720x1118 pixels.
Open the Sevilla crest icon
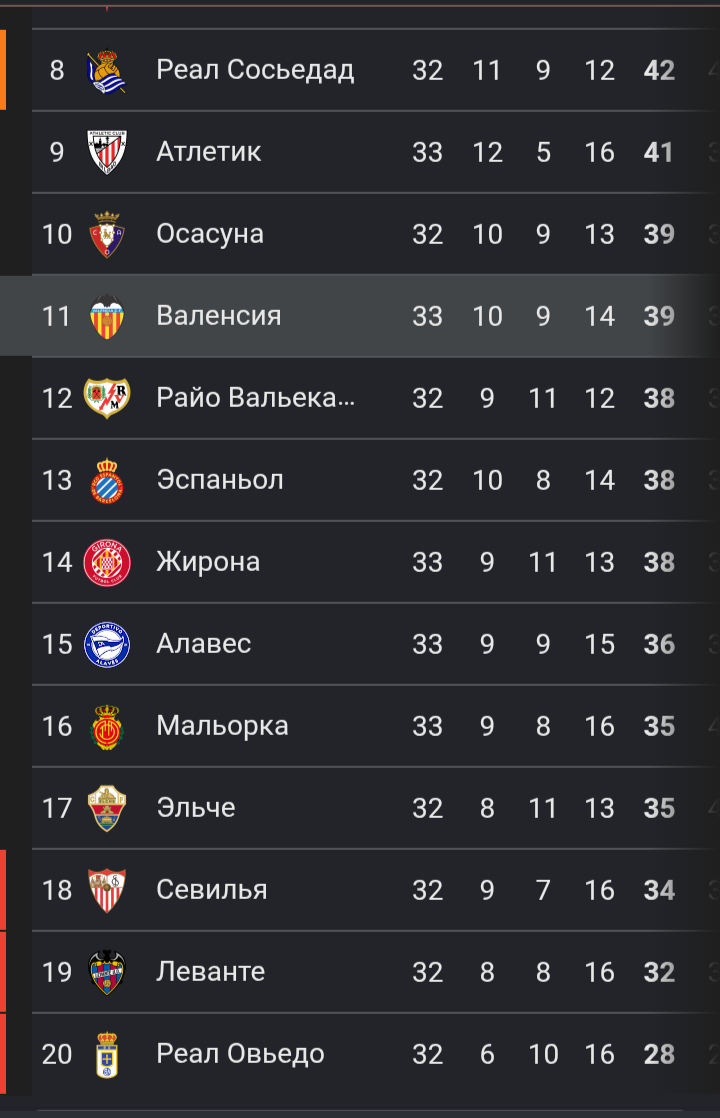tap(106, 890)
